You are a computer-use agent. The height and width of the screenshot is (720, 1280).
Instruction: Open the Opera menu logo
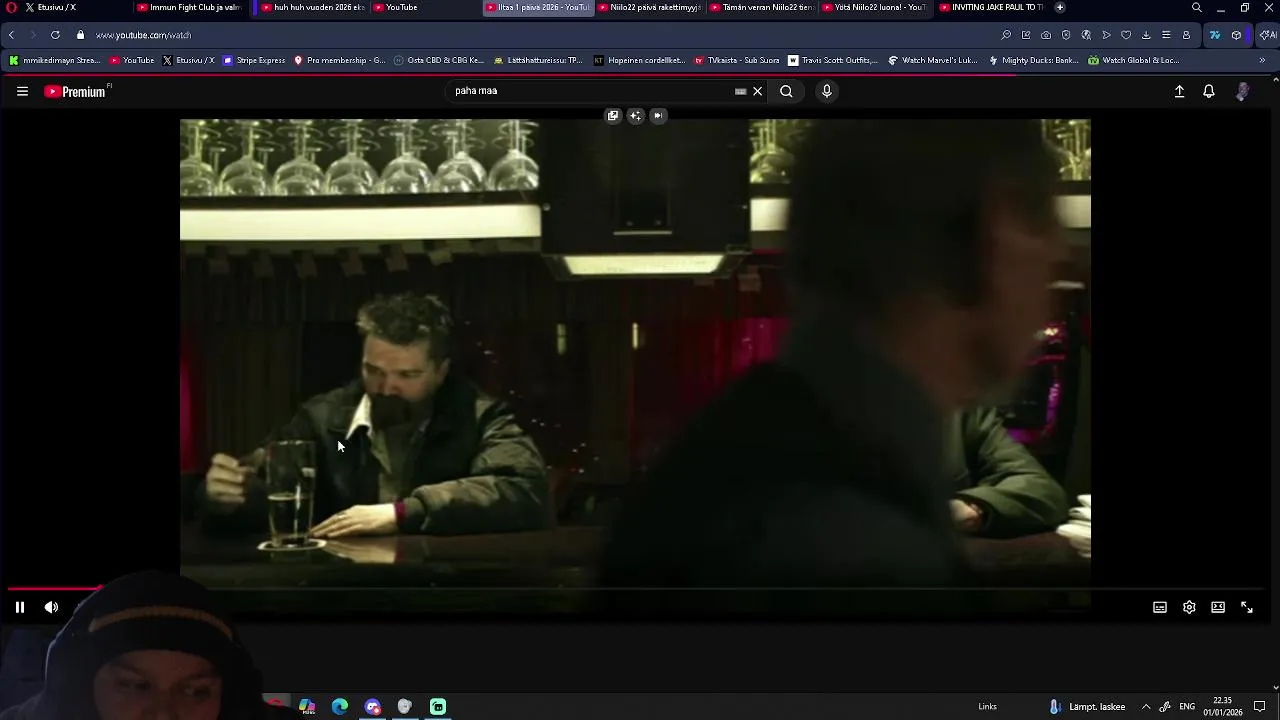click(x=11, y=7)
